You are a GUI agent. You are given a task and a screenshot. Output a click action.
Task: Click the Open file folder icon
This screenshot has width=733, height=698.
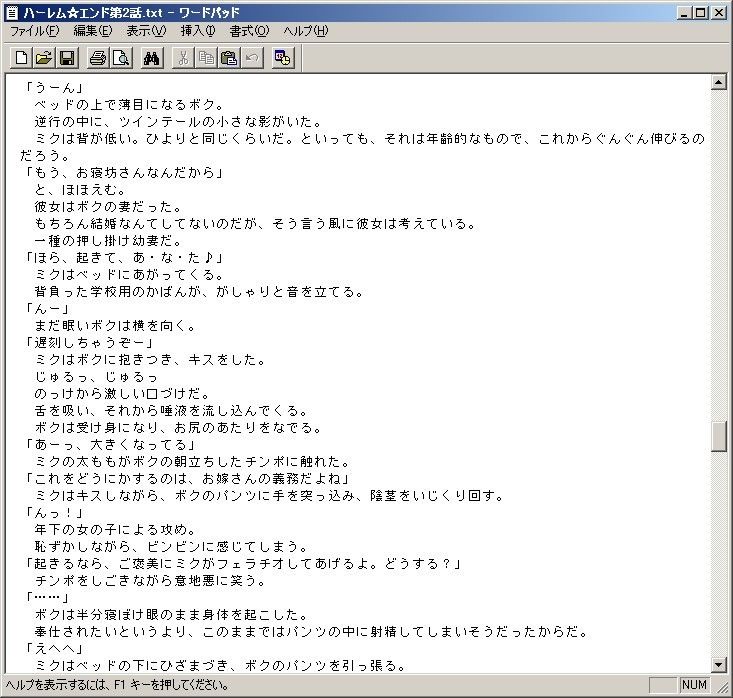coord(44,58)
